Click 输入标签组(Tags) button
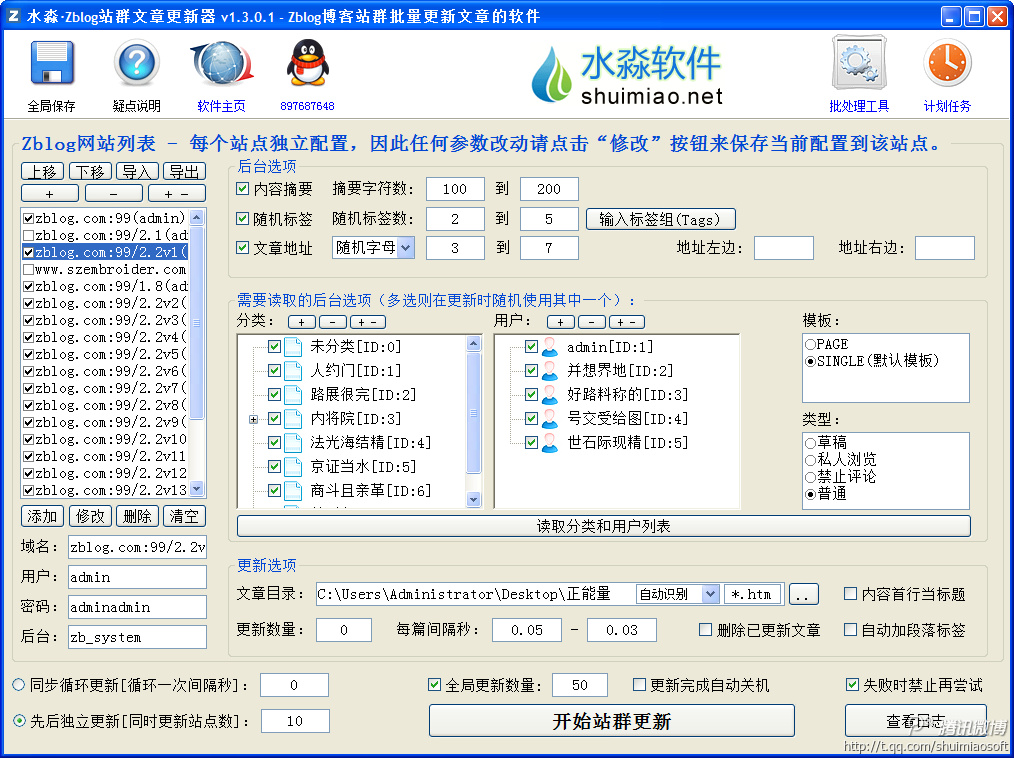This screenshot has width=1014, height=758. tap(661, 219)
